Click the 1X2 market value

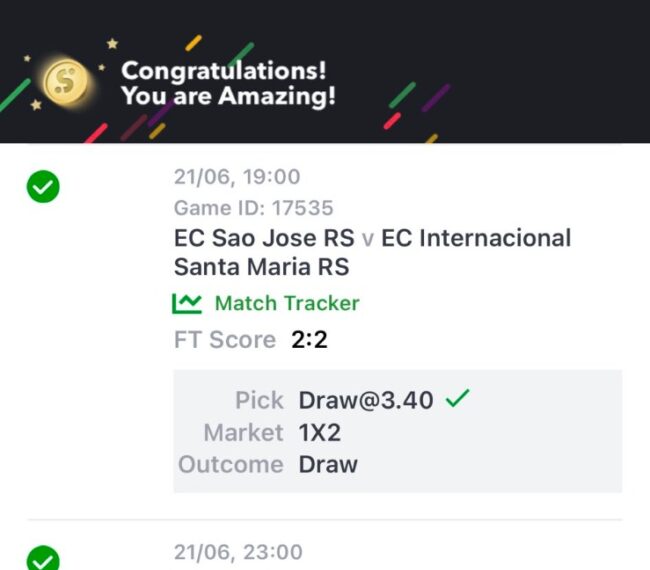(320, 433)
